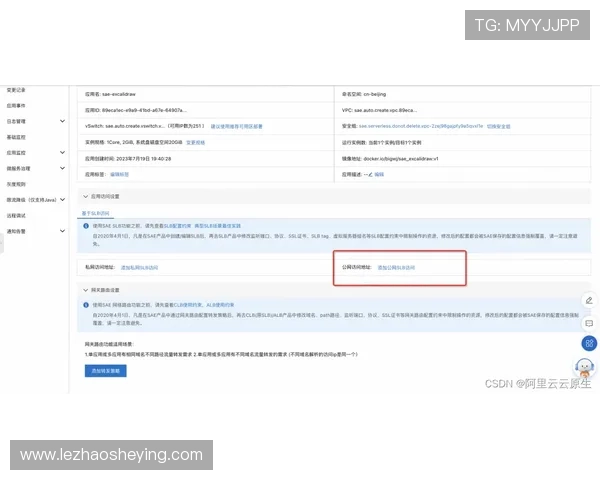This screenshot has height=480, width=600.
Task: Click the floating edit icon on right edge
Action: [x=590, y=300]
